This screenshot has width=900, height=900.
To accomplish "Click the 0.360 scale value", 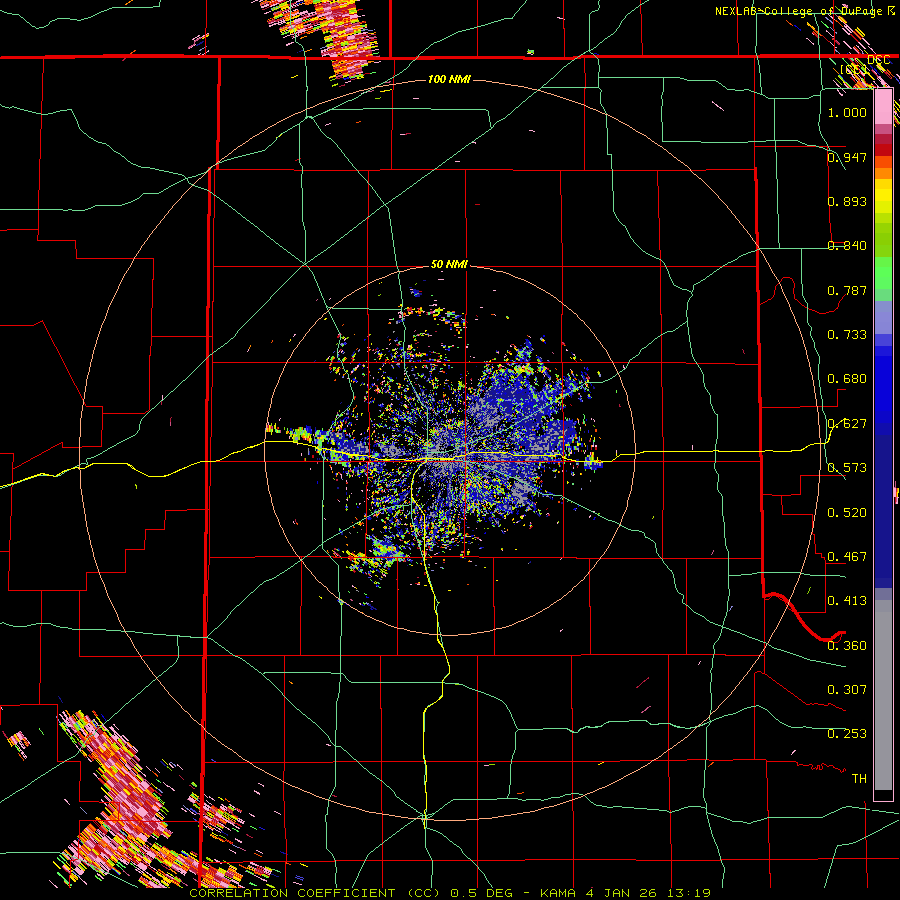I will coord(847,646).
